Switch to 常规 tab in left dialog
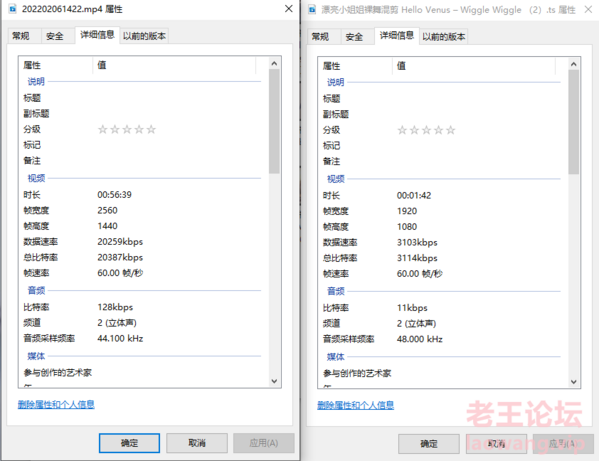Image resolution: width=599 pixels, height=461 pixels. (x=21, y=36)
